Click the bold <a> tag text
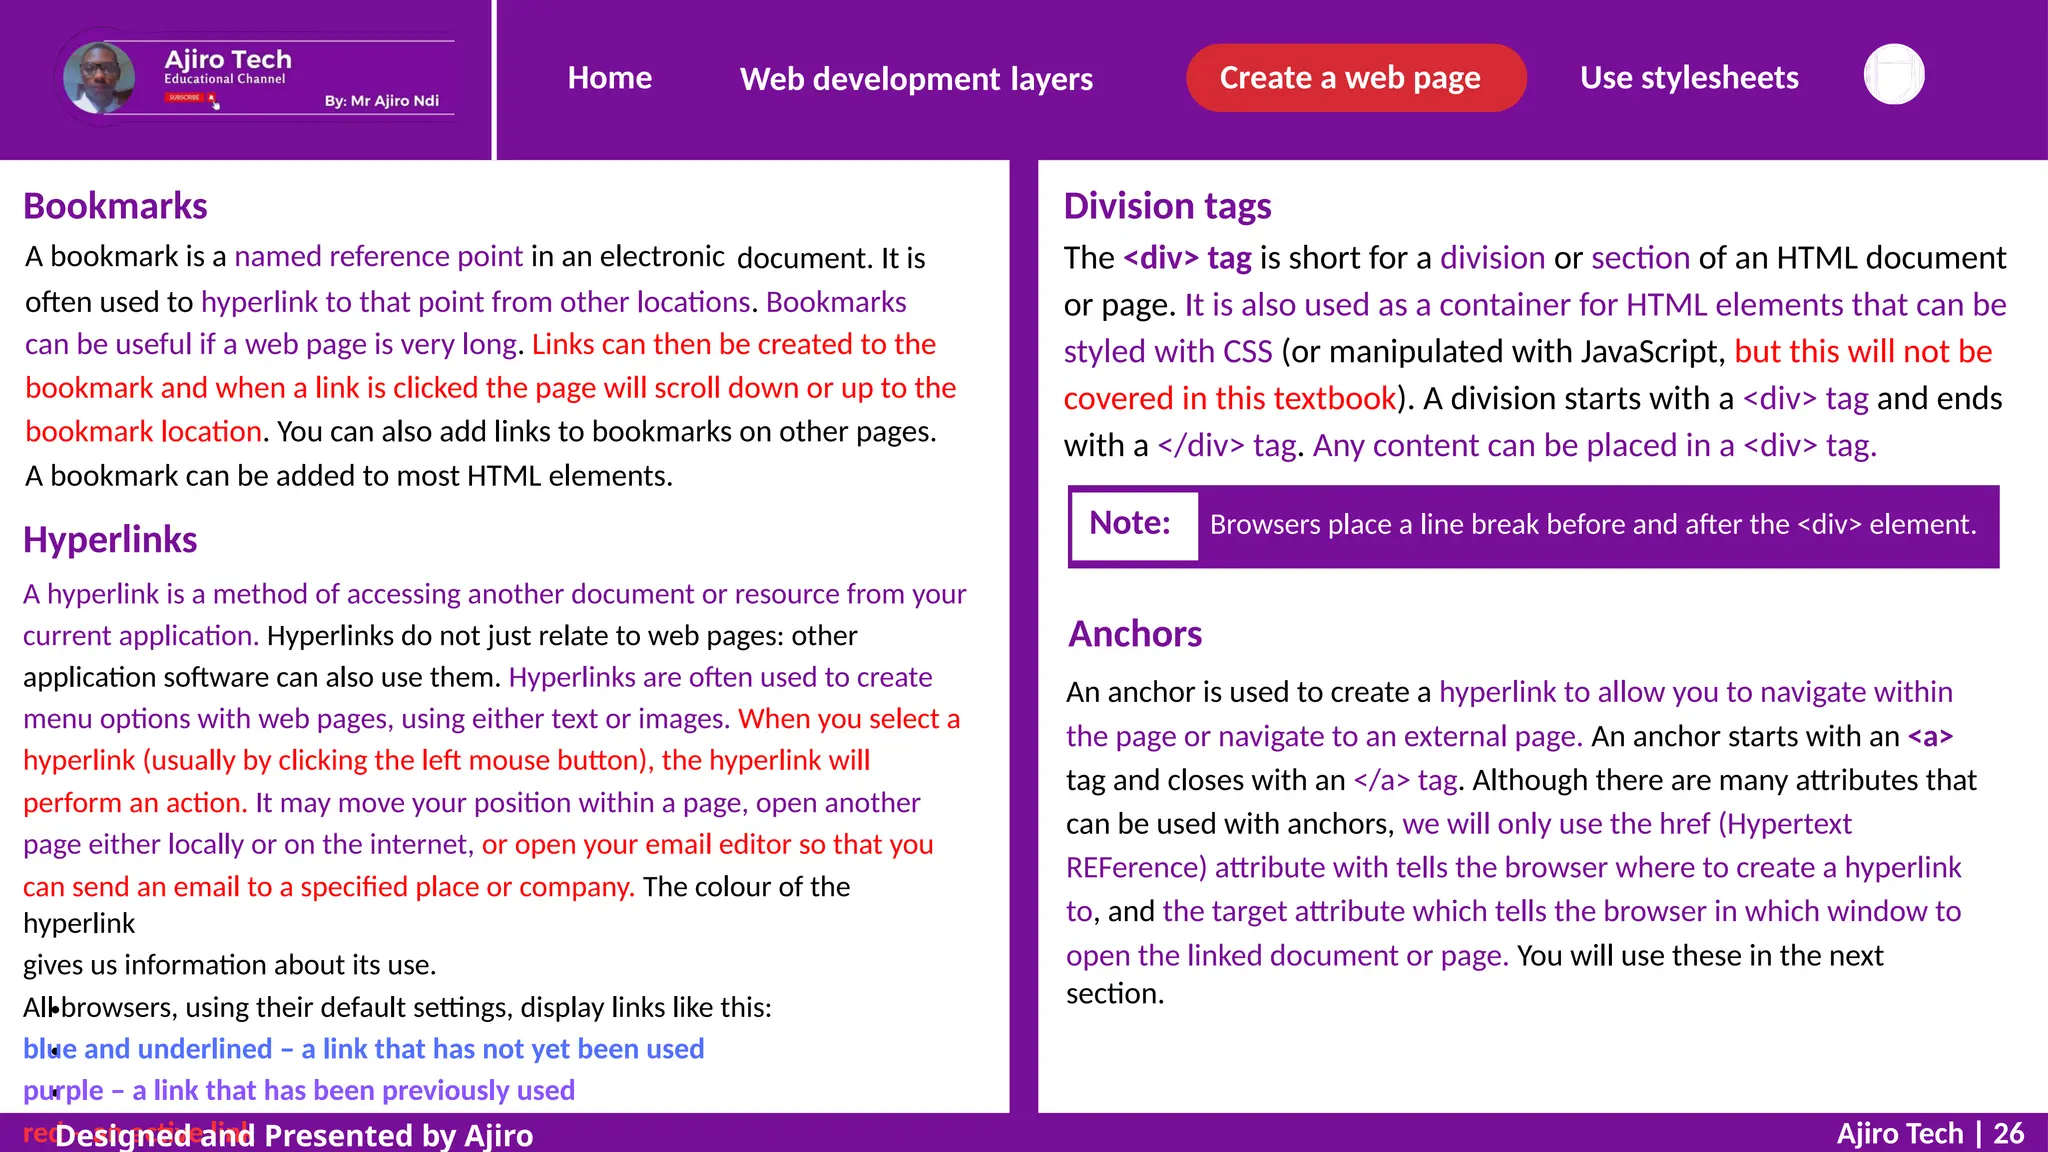Image resolution: width=2048 pixels, height=1152 pixels. click(x=1930, y=737)
